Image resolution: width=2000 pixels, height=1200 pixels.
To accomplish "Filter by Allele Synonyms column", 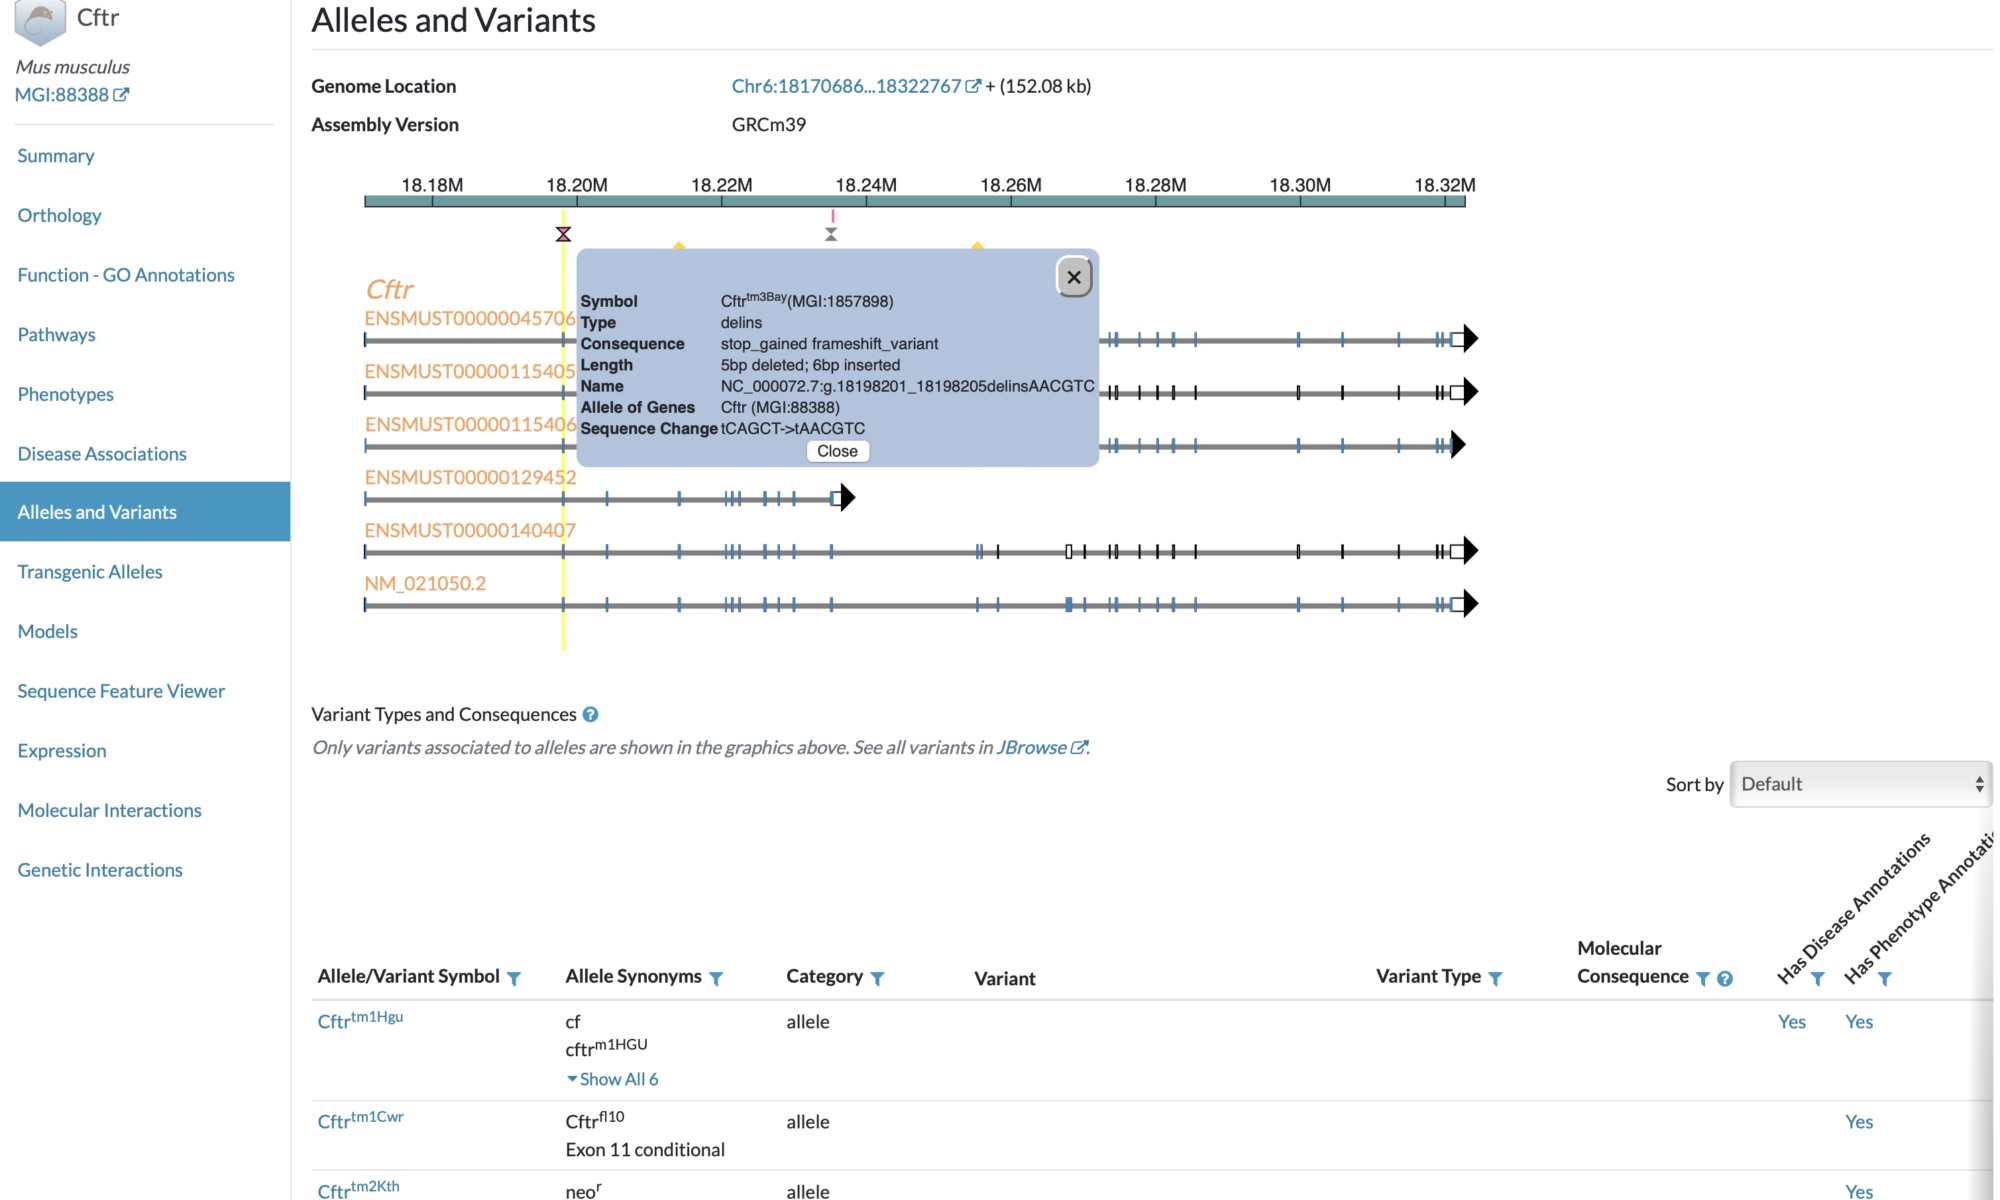I will (x=716, y=978).
